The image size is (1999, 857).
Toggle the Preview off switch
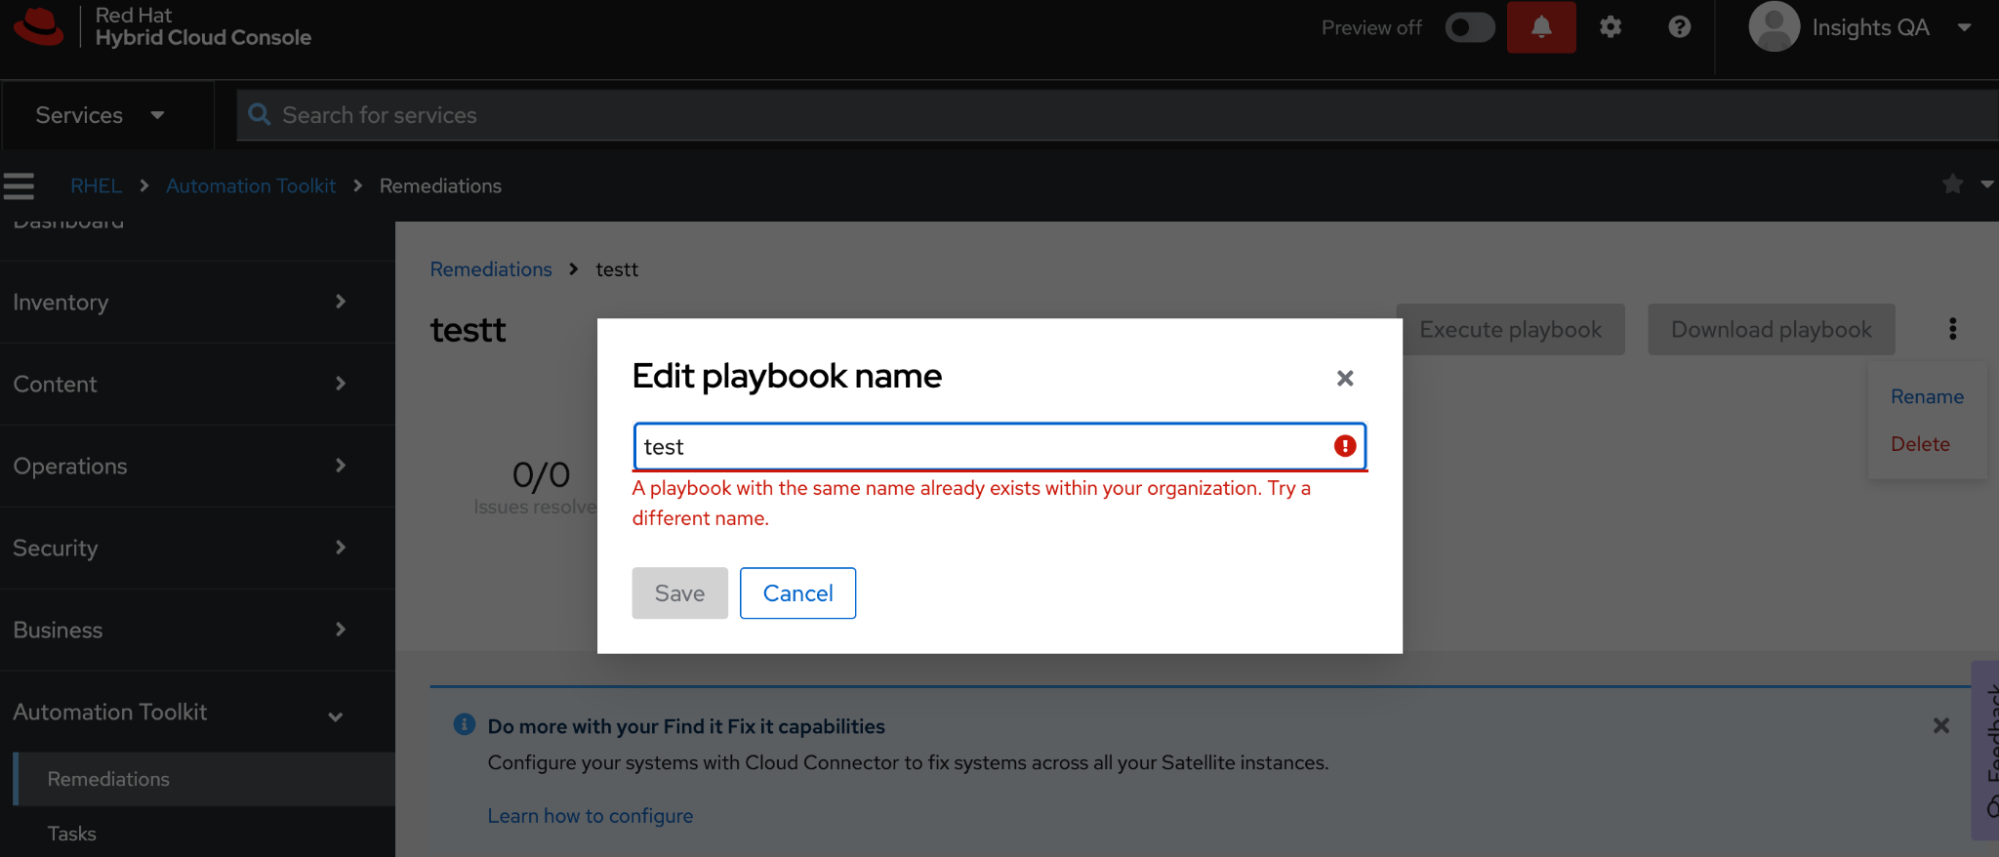point(1469,27)
